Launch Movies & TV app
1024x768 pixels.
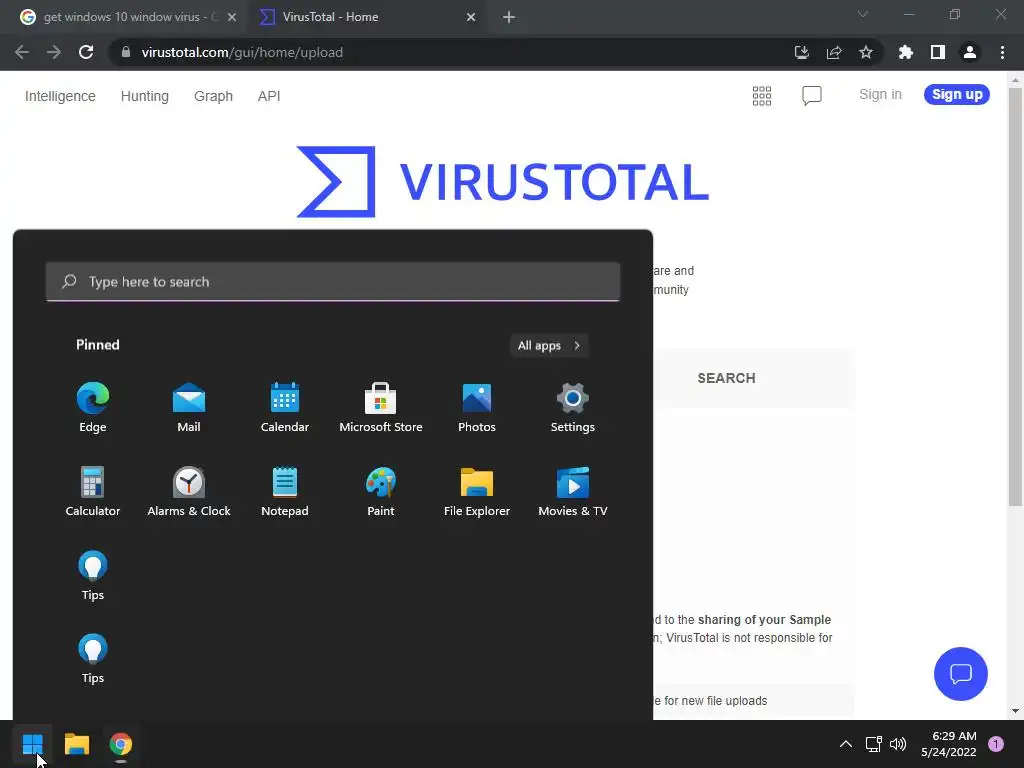[573, 492]
